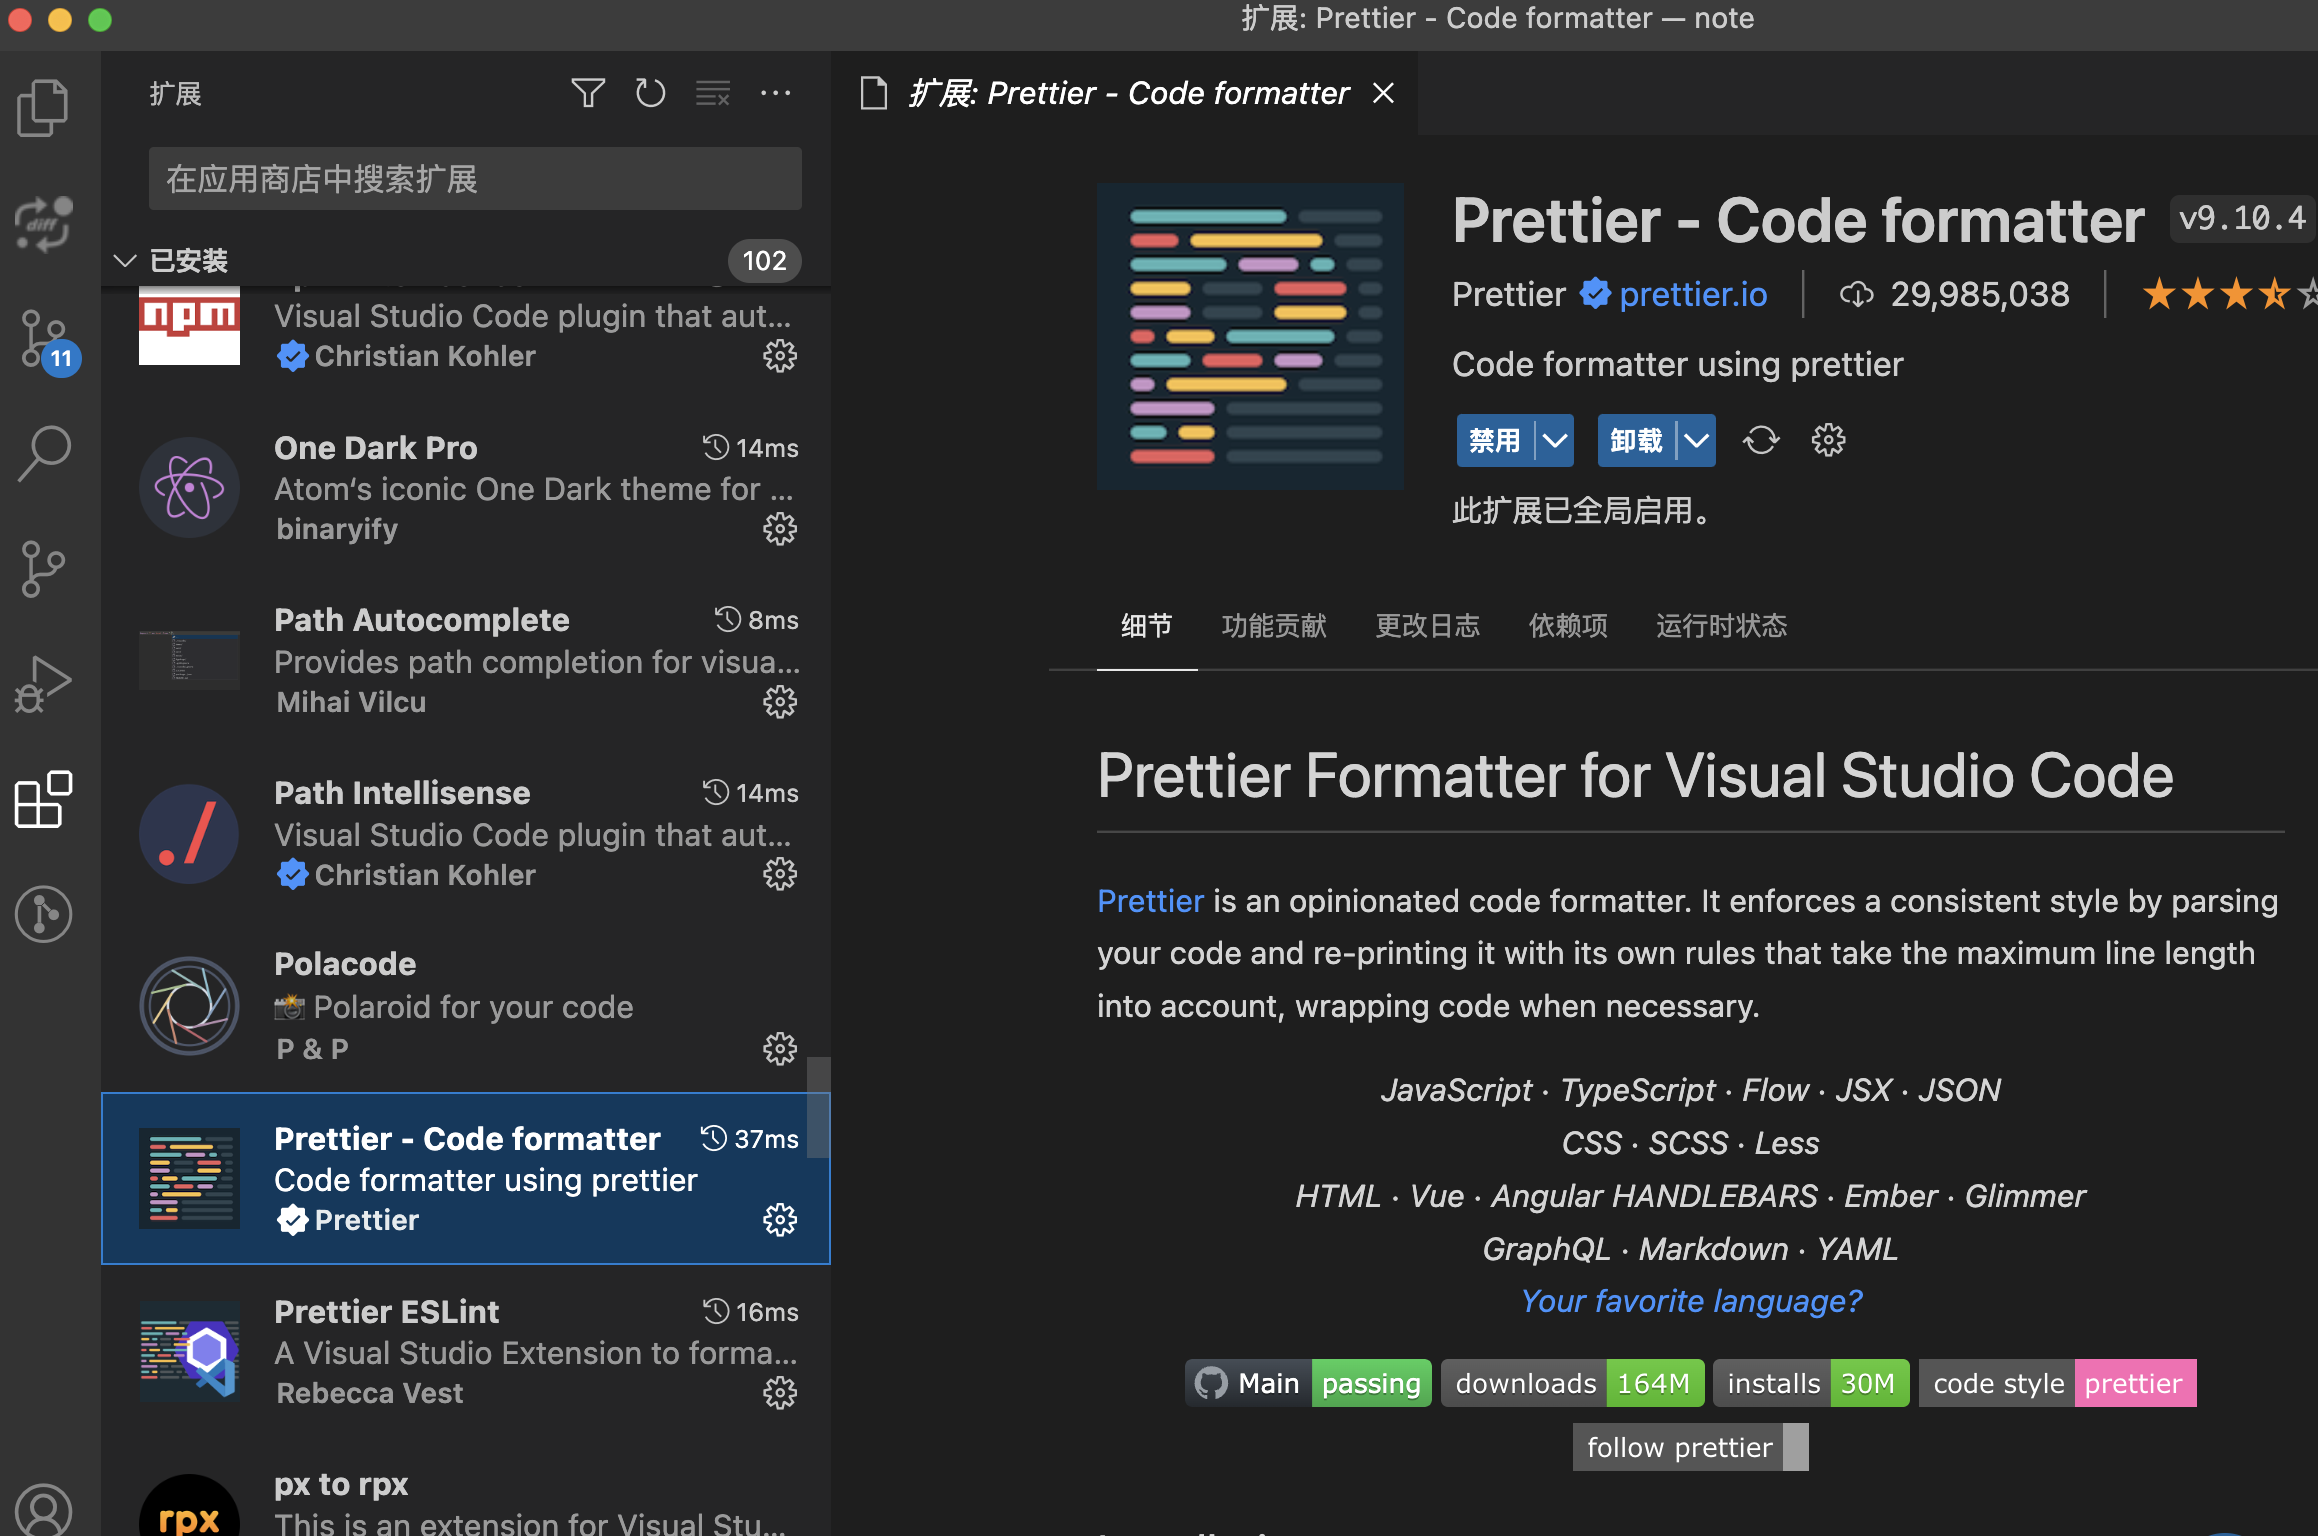
Task: Select the Prettier ESLint extension
Action: pos(466,1352)
